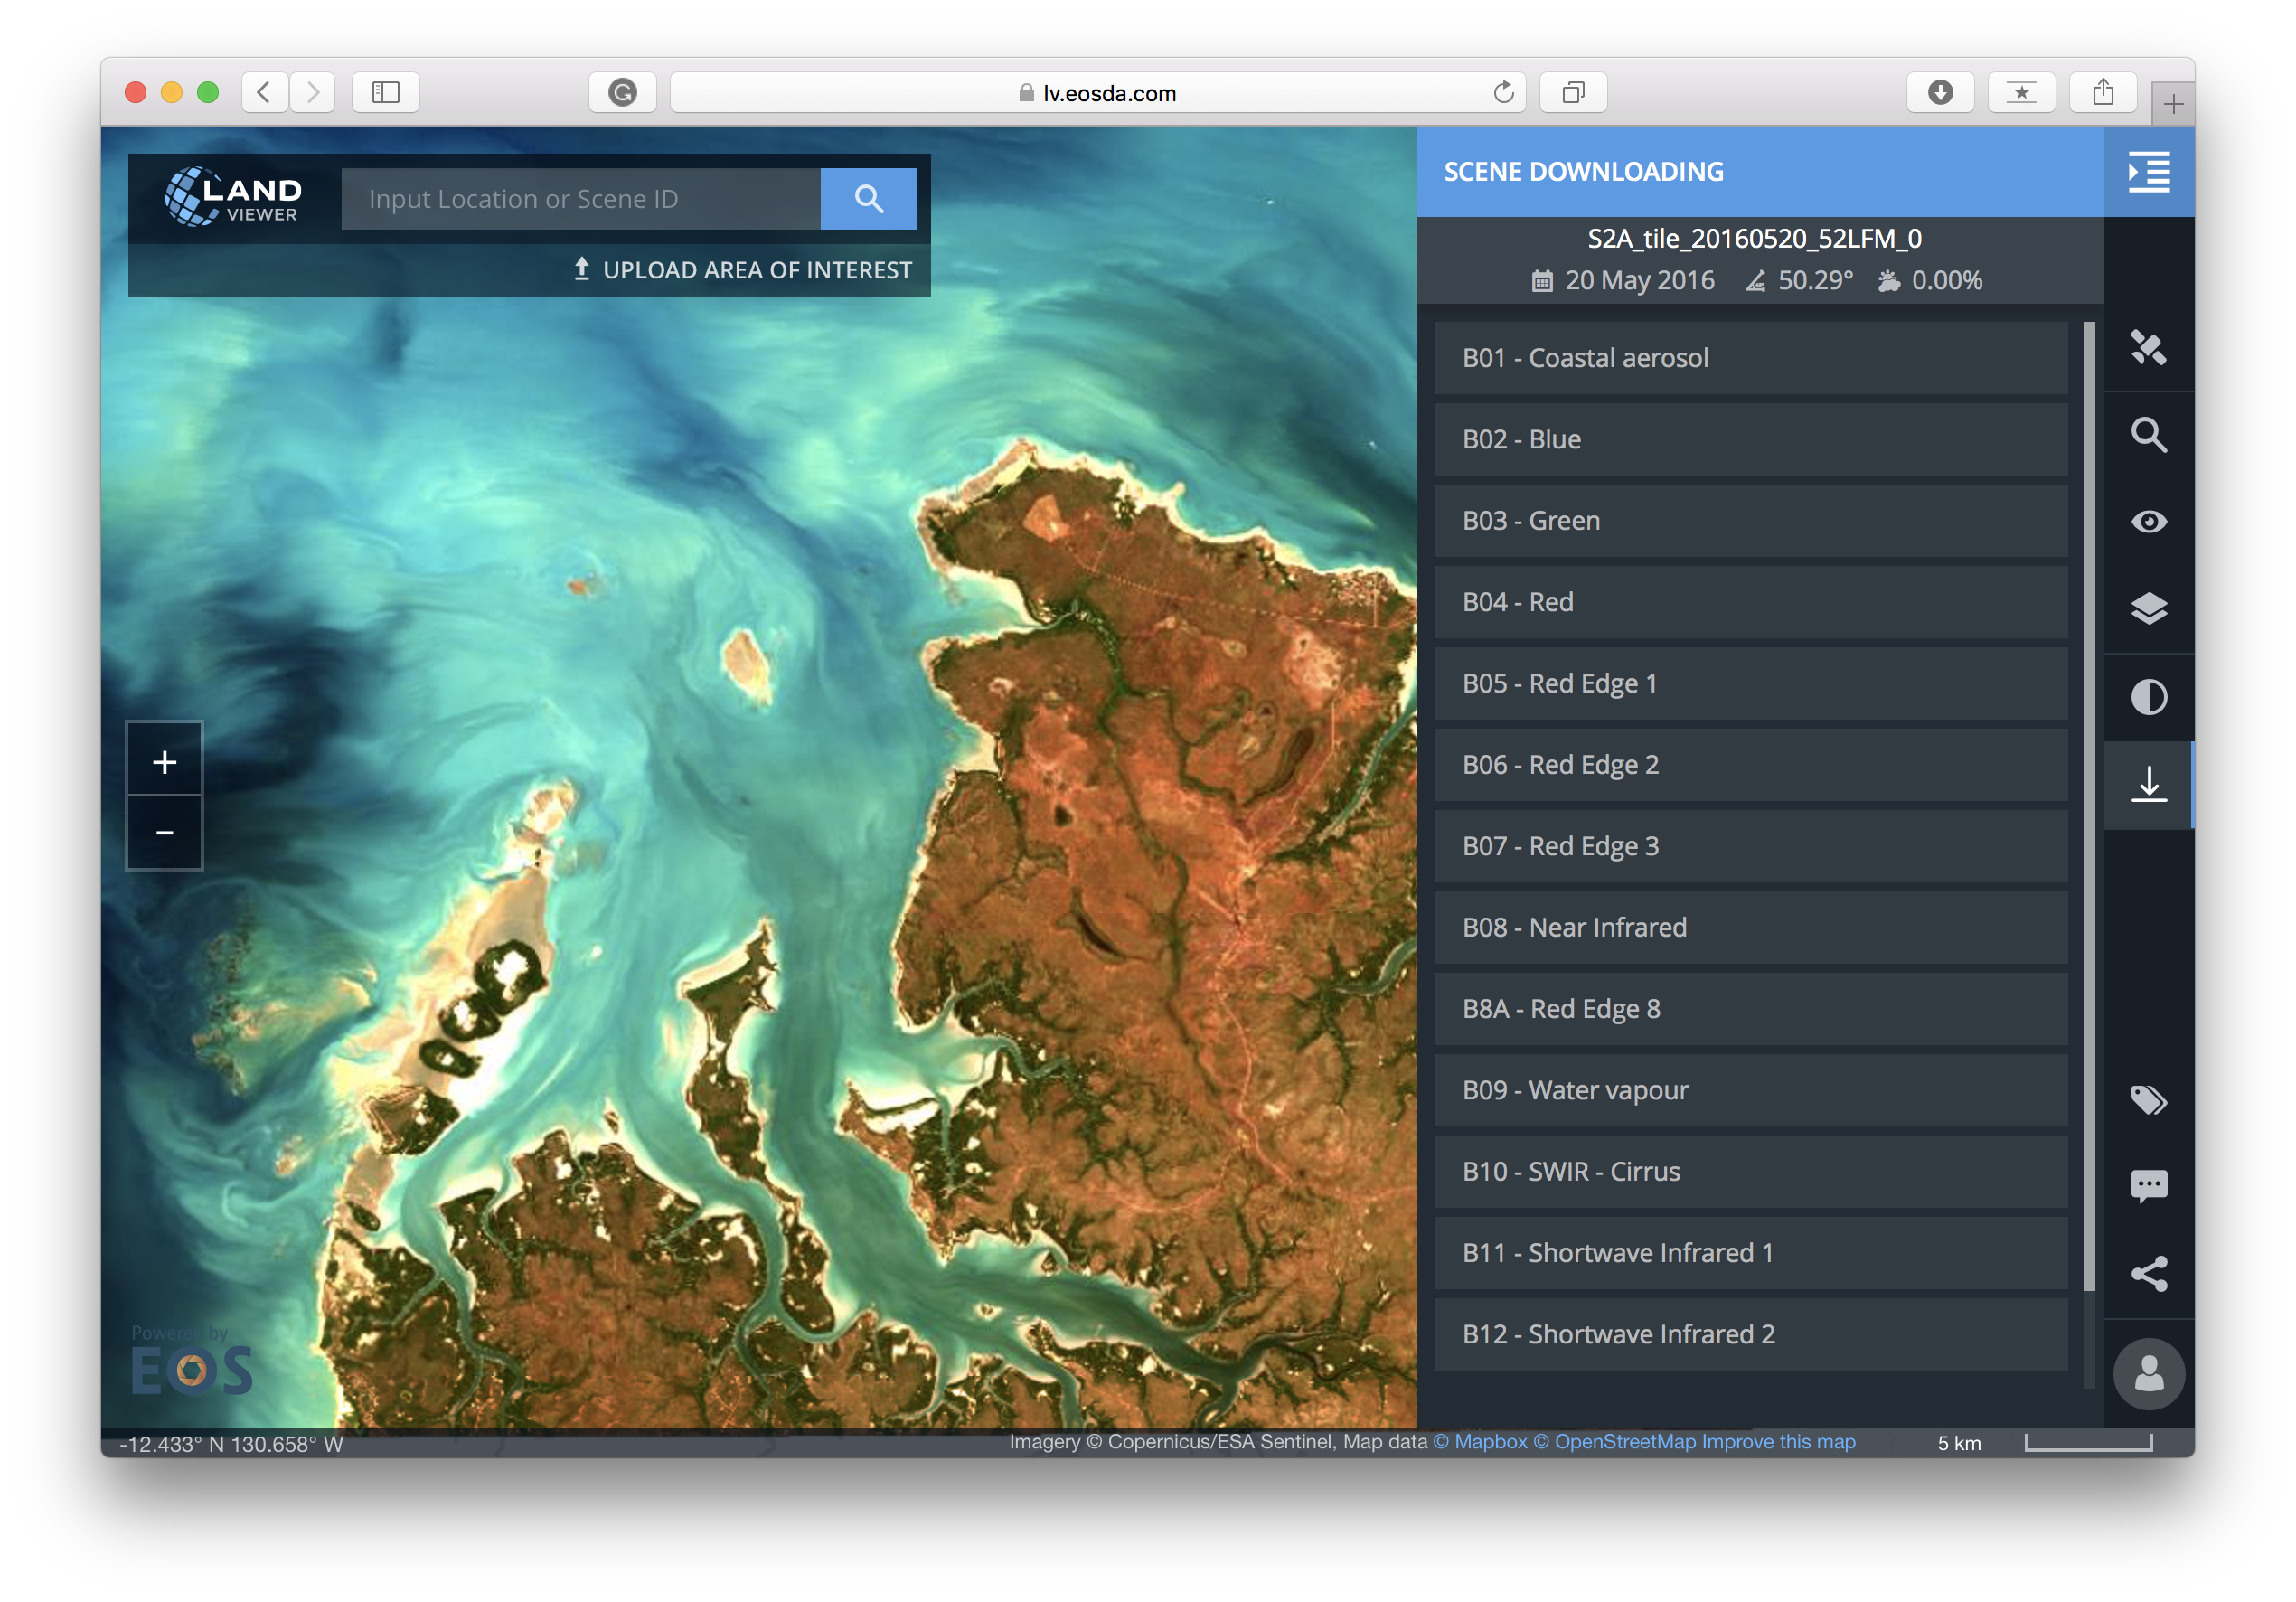Download the B04 - Red band
This screenshot has width=2296, height=1602.
pos(1750,602)
